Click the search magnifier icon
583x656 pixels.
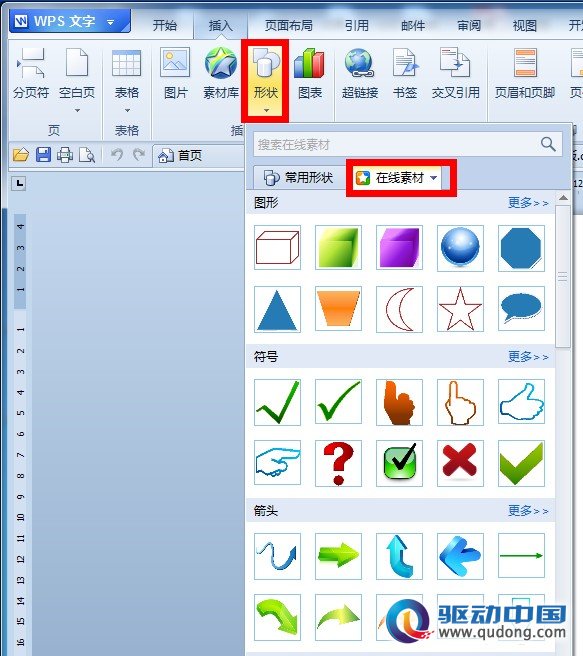(548, 144)
